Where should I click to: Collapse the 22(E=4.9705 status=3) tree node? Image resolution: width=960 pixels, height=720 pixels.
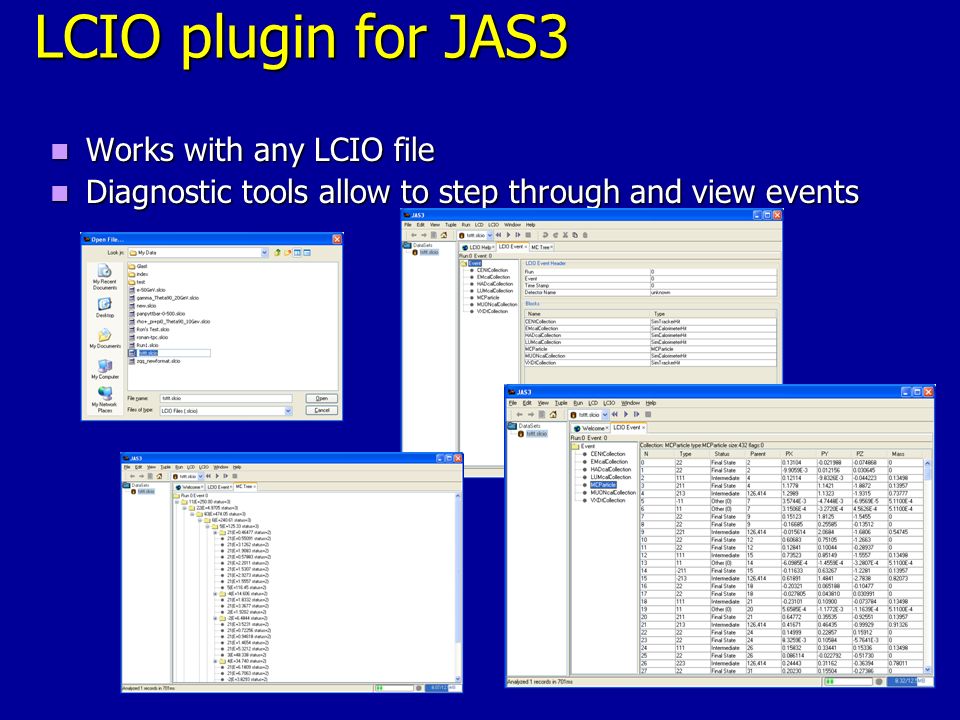click(184, 508)
